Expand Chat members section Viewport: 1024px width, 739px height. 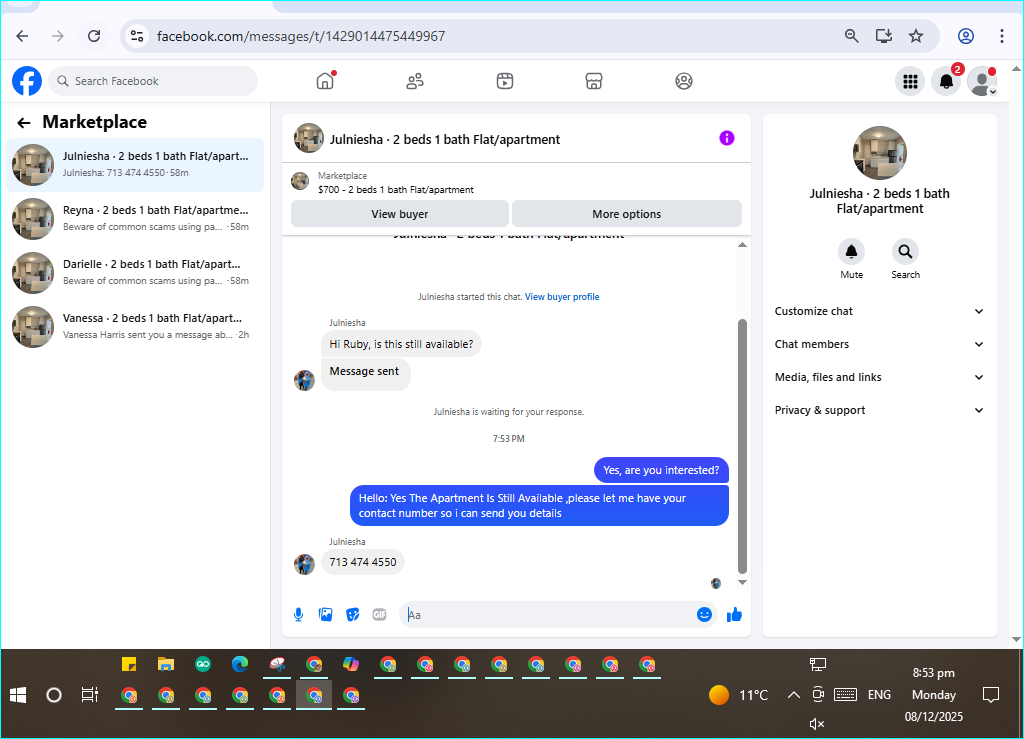(880, 344)
